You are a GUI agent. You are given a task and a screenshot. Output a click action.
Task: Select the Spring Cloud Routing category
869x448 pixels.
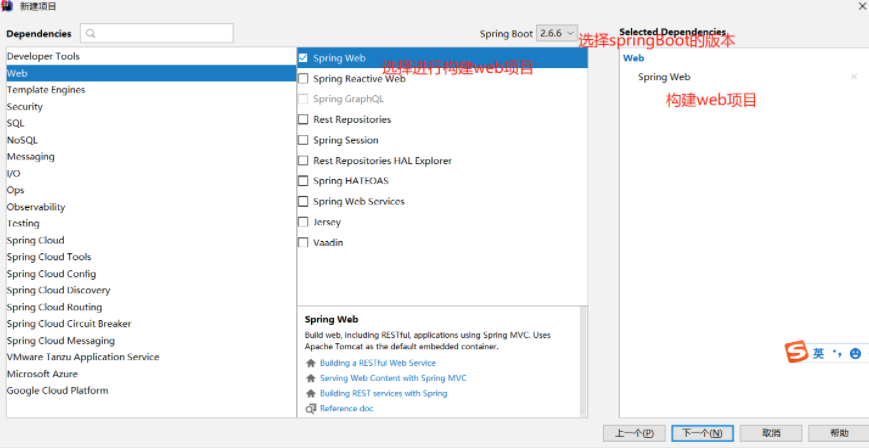pos(151,307)
